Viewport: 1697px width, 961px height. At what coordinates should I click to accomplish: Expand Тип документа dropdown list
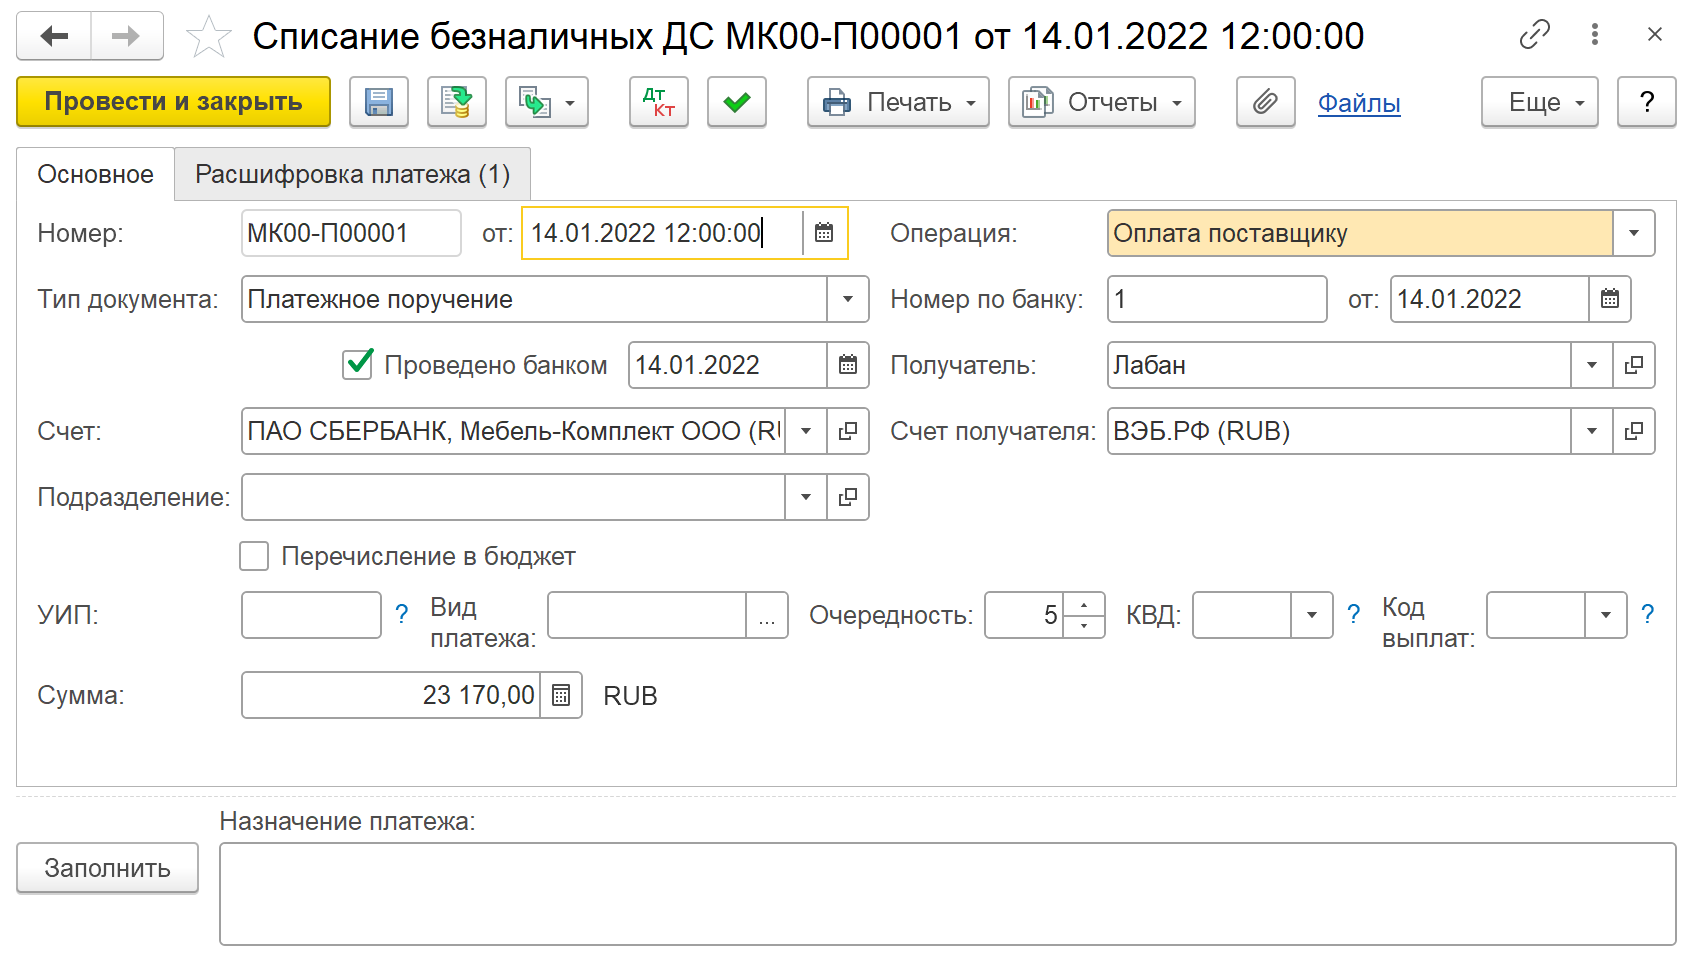[x=847, y=299]
